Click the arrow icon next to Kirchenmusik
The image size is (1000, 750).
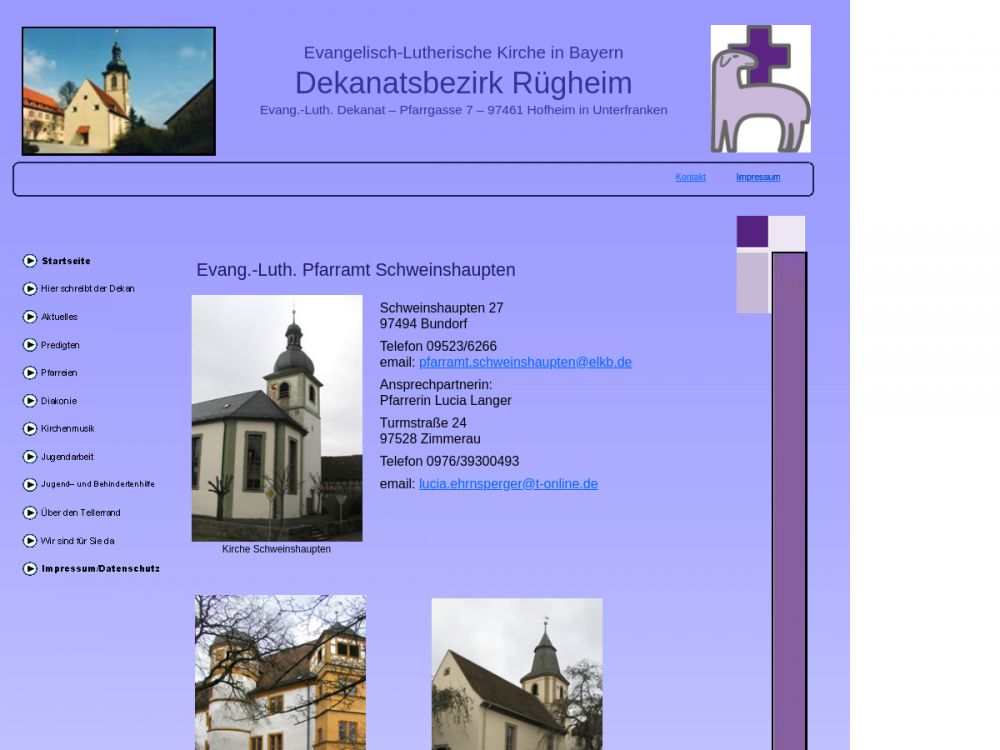[30, 429]
